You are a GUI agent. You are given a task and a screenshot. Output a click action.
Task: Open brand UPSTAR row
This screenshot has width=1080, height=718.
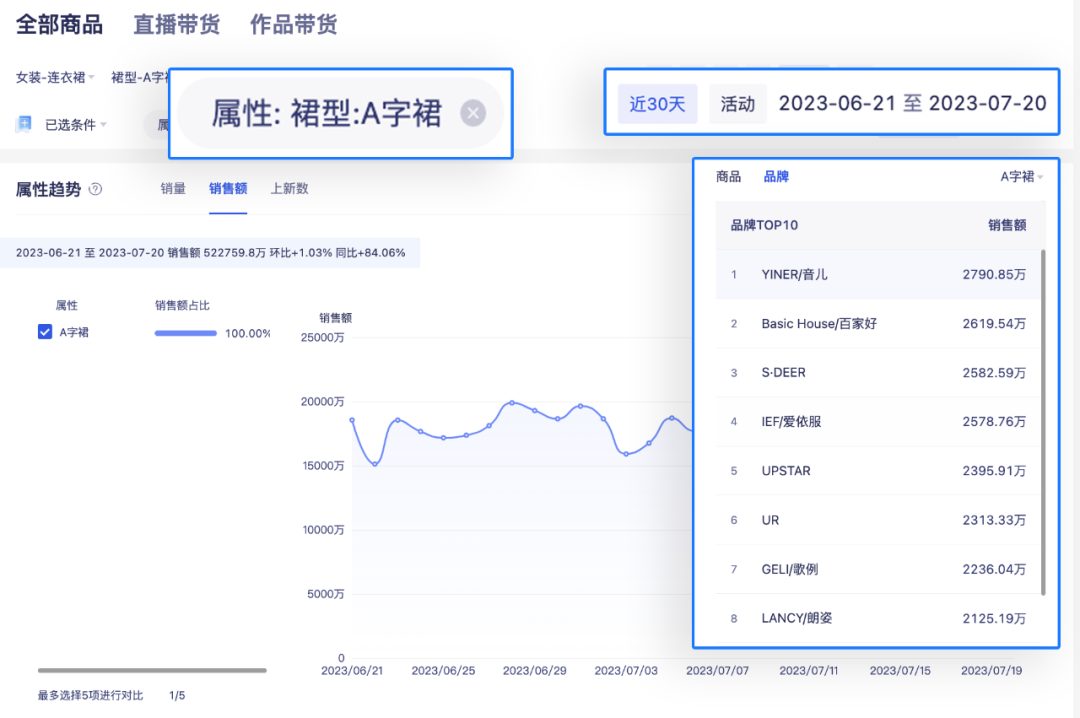click(878, 471)
